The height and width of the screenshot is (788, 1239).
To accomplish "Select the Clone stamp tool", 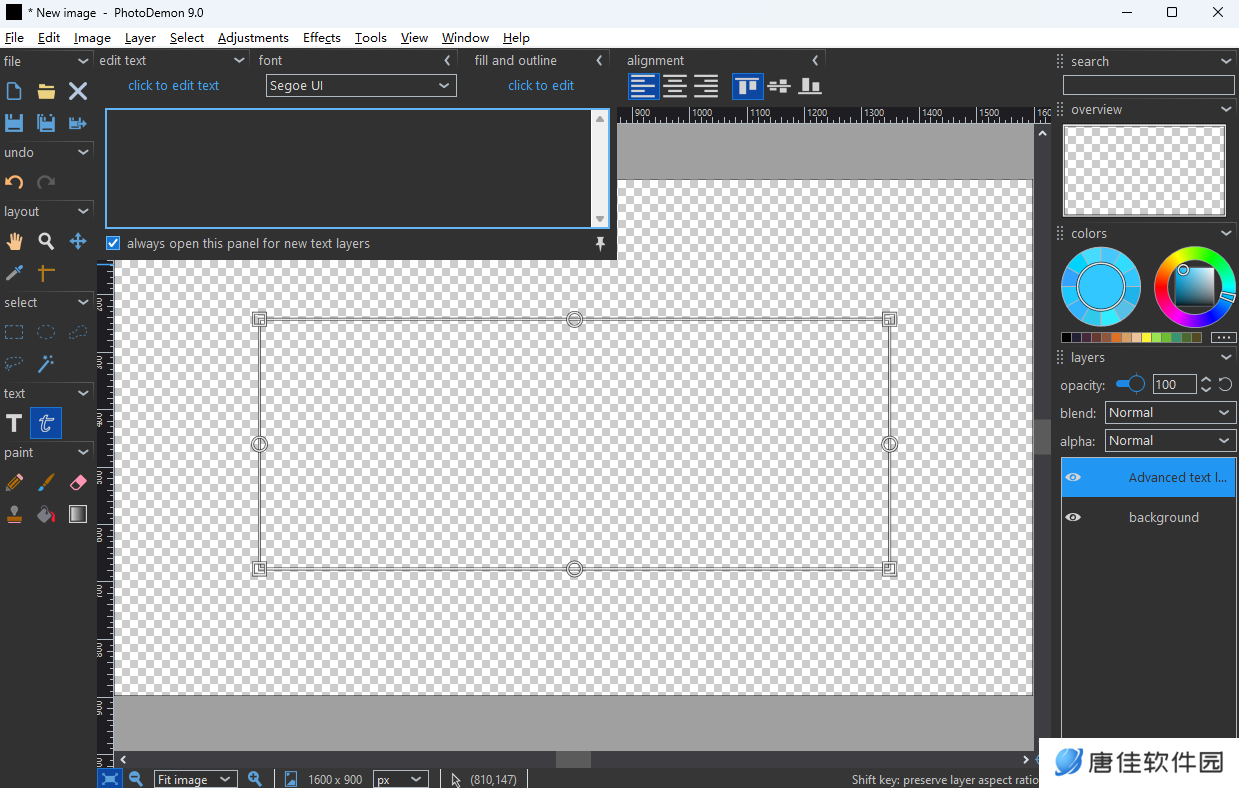I will click(x=14, y=514).
